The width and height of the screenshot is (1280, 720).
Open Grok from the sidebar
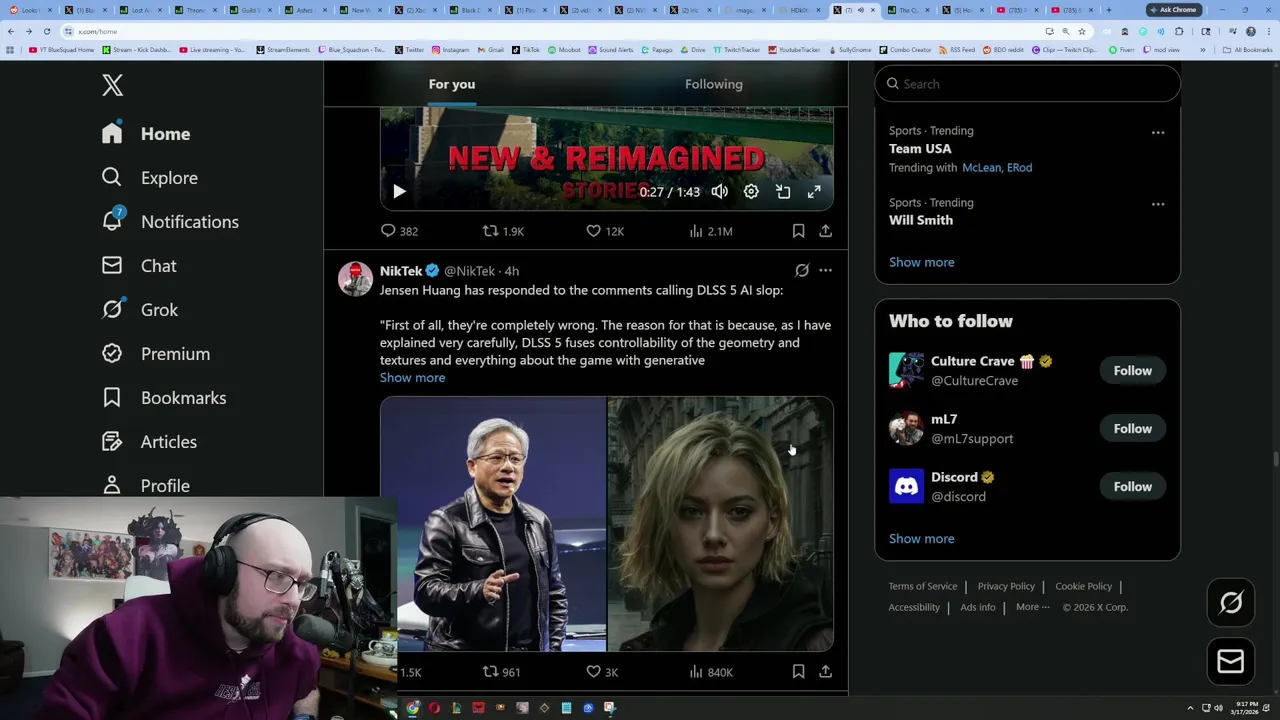pos(140,310)
